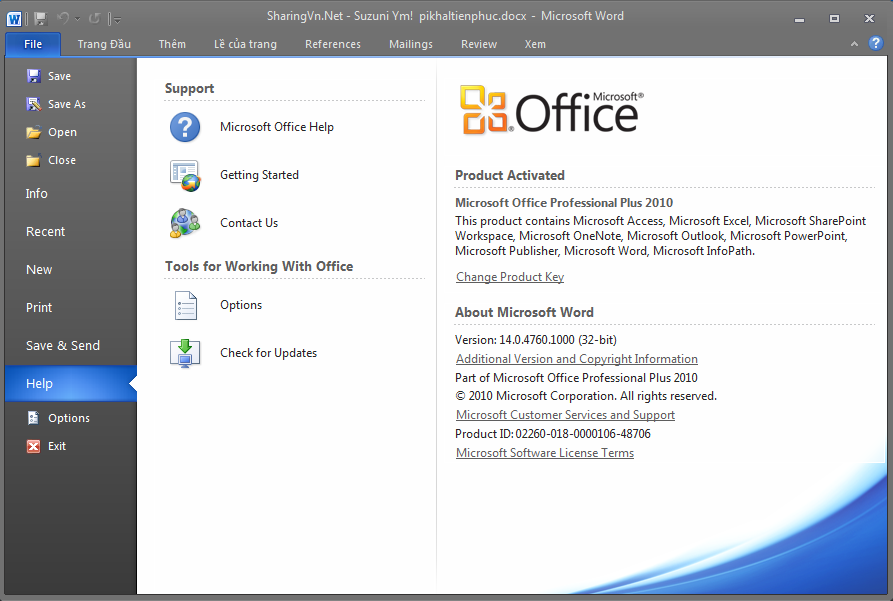Click the Redo icon in Quick Access Toolbar
The height and width of the screenshot is (601, 893).
(x=94, y=19)
